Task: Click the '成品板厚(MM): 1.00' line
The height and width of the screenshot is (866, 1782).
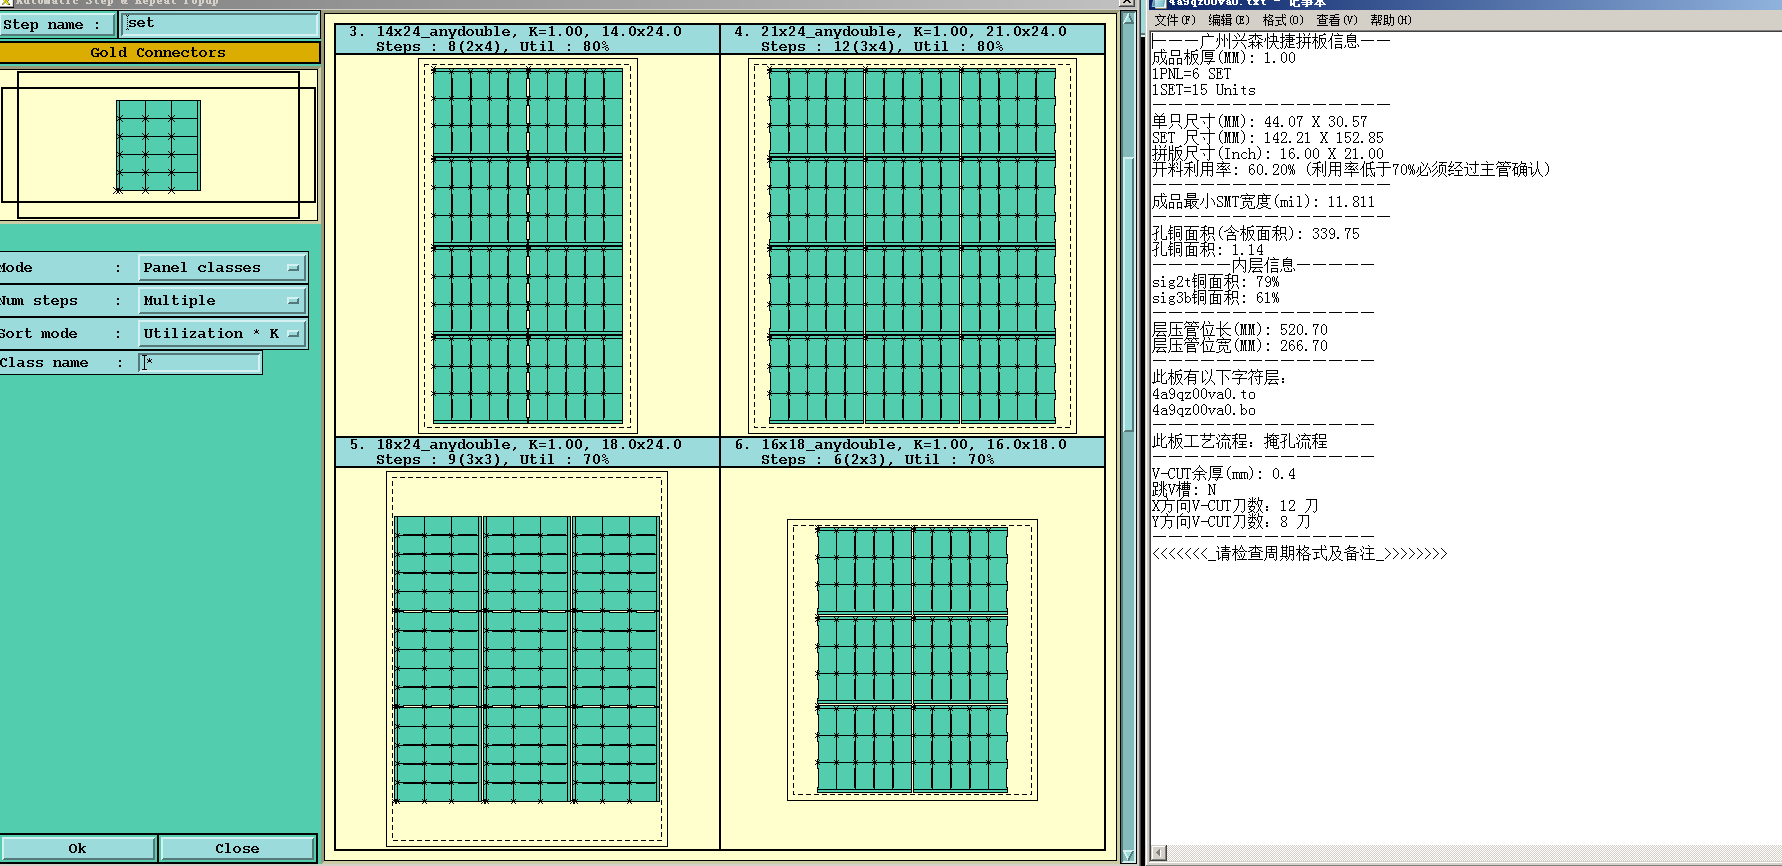Action: (x=1223, y=58)
